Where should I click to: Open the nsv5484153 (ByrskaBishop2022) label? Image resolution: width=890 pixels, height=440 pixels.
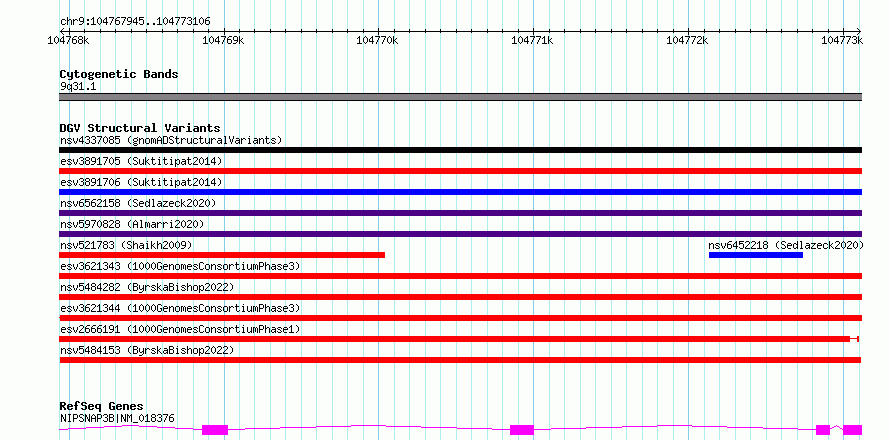pos(147,350)
